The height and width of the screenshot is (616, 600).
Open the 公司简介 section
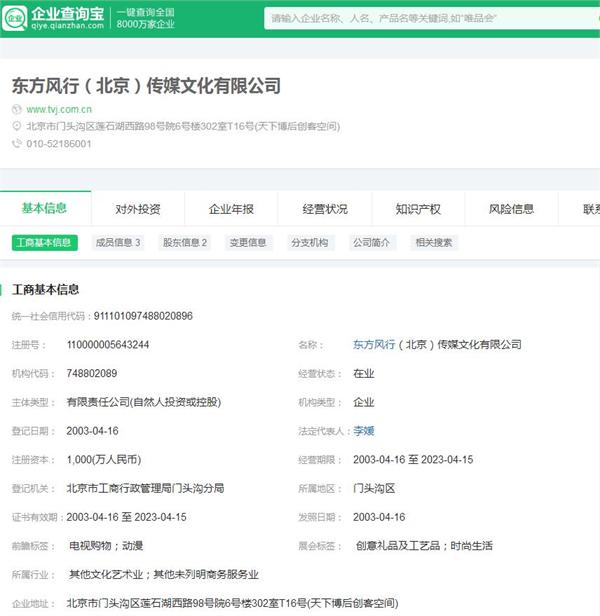pos(371,243)
